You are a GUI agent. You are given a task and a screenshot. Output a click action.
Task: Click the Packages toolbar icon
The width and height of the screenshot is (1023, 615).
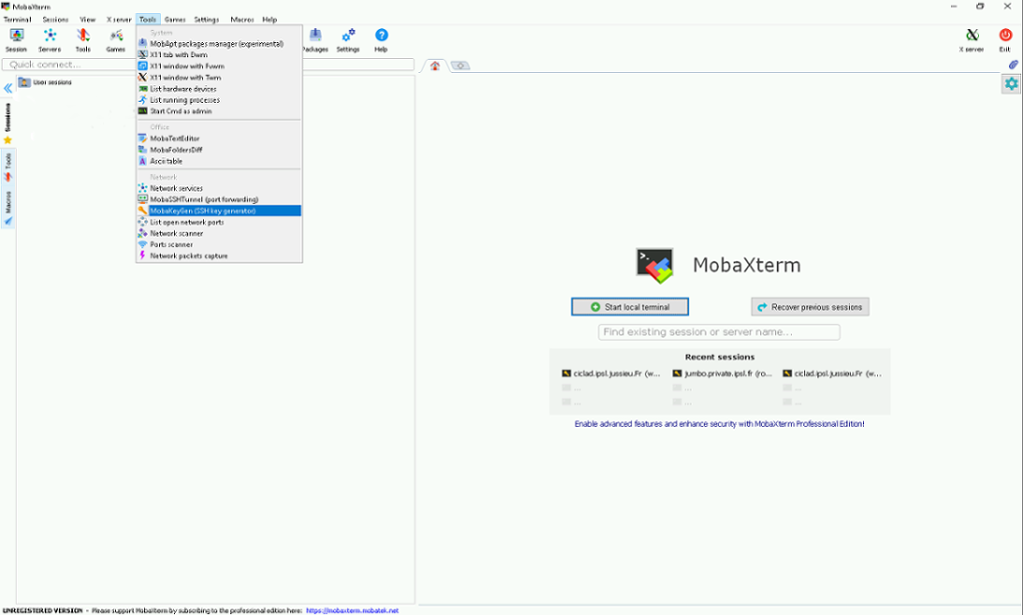[315, 40]
